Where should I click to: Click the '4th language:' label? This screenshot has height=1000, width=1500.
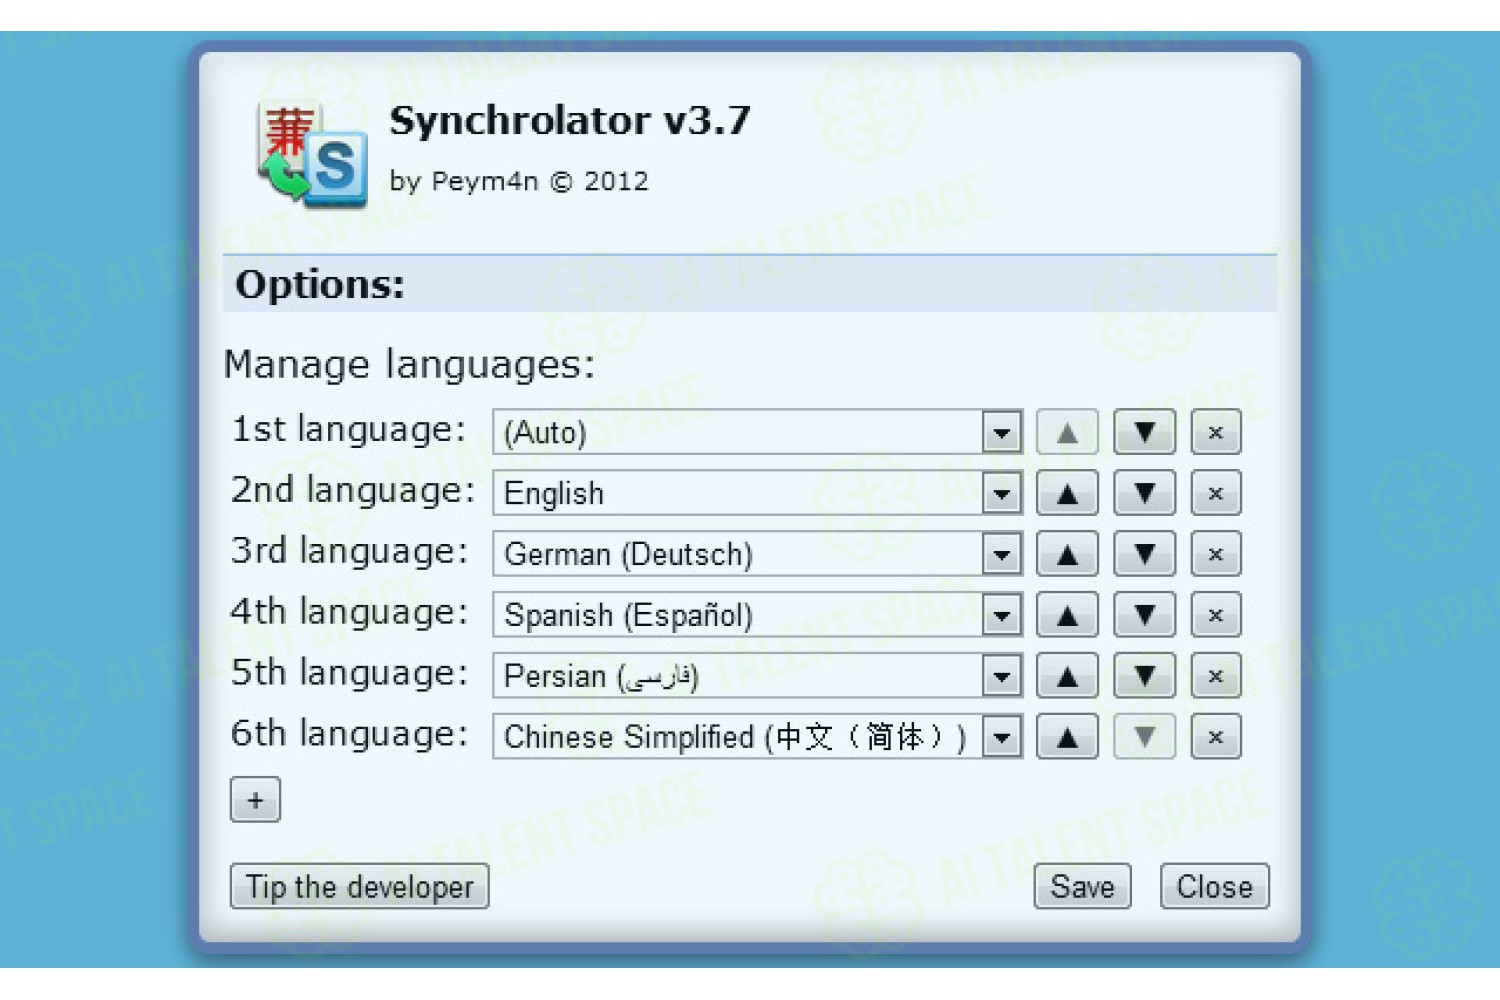(349, 613)
